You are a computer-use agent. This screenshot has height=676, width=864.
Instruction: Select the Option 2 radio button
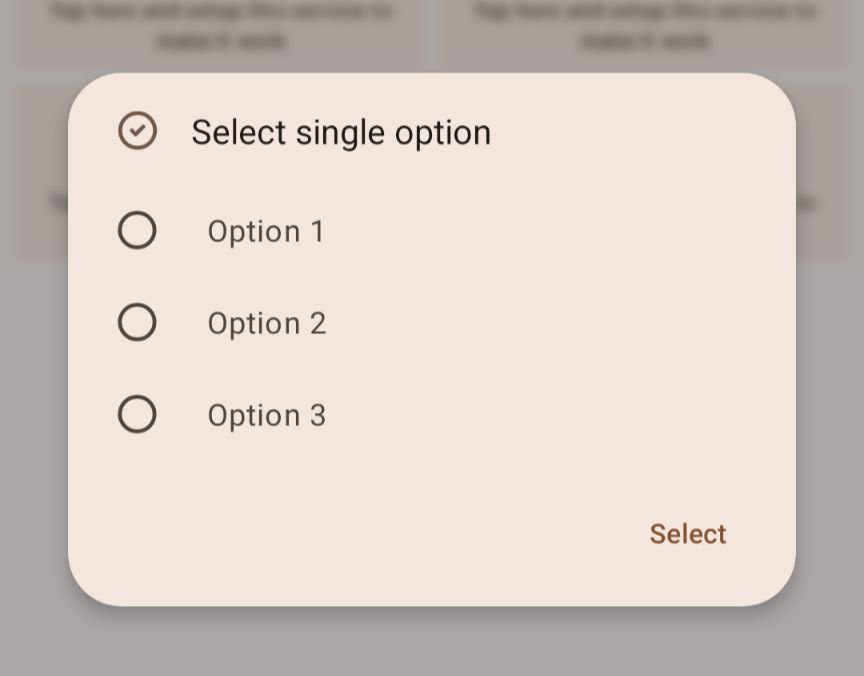tap(137, 322)
